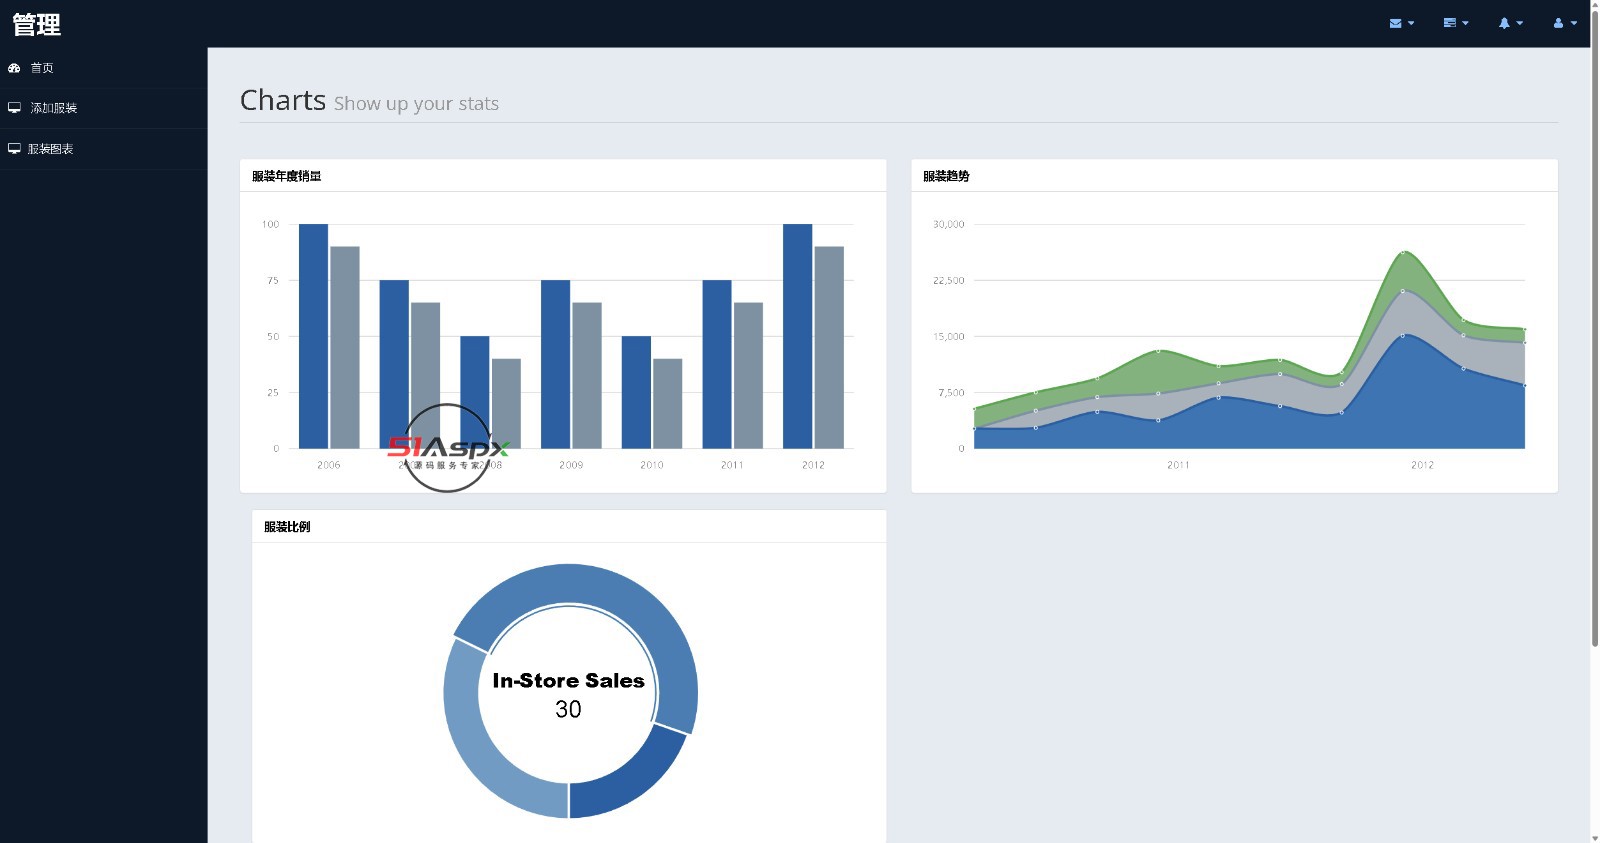Viewport: 1600px width, 843px height.
Task: Click the monitor icon beside 服装图表
Action: tap(14, 149)
